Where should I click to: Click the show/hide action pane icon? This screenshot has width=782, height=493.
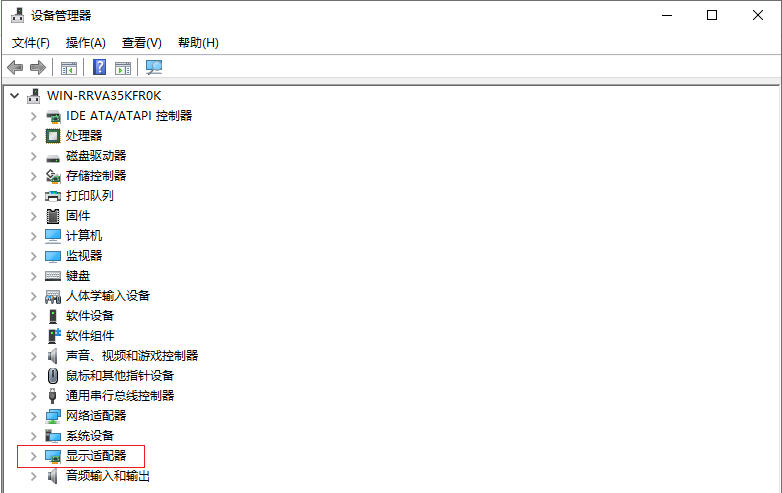[x=123, y=68]
